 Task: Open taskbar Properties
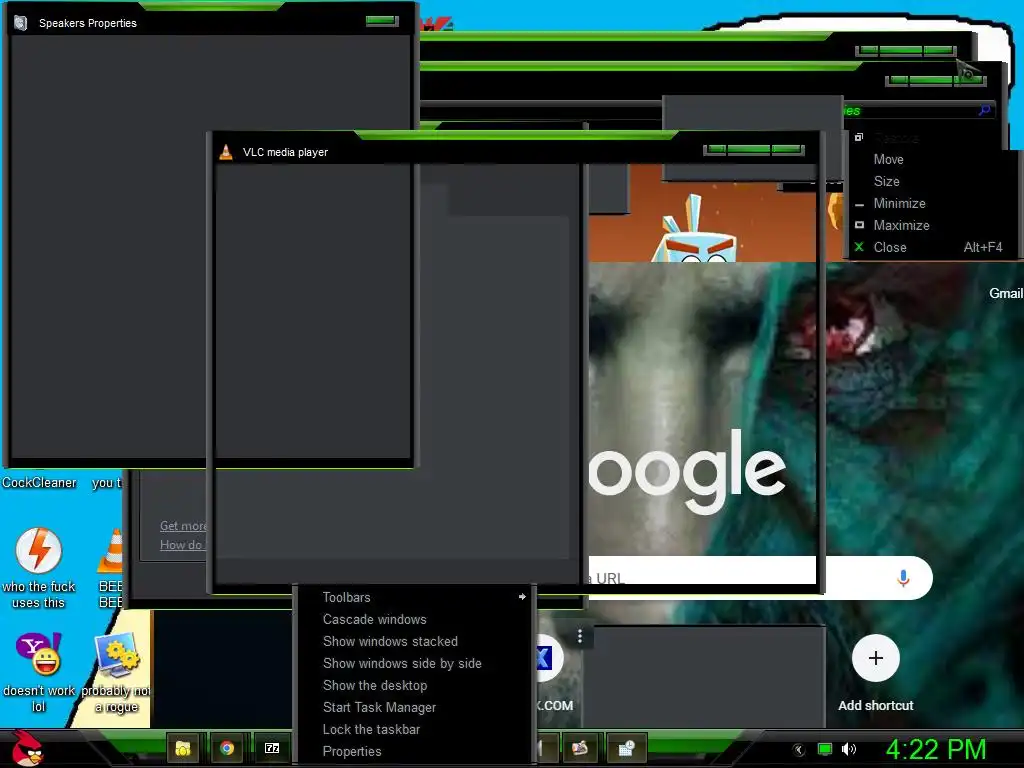point(416,752)
